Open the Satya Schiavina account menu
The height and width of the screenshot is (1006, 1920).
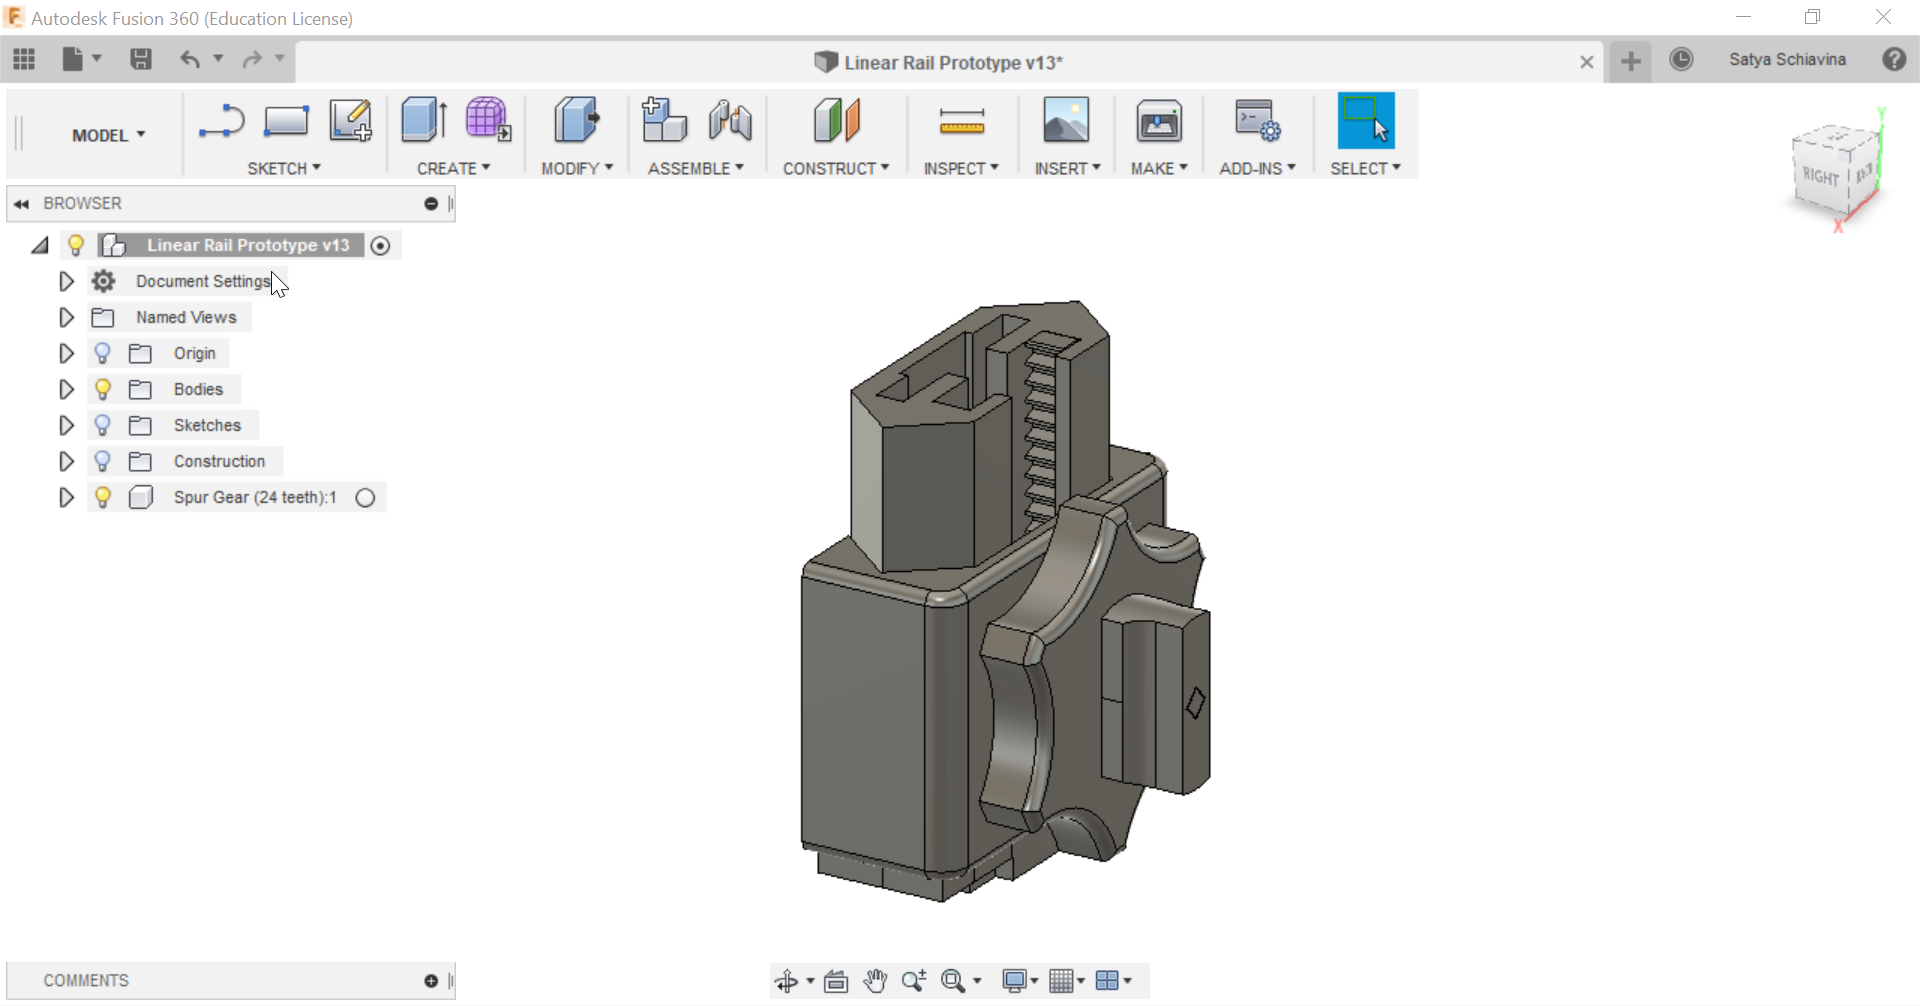pos(1787,60)
